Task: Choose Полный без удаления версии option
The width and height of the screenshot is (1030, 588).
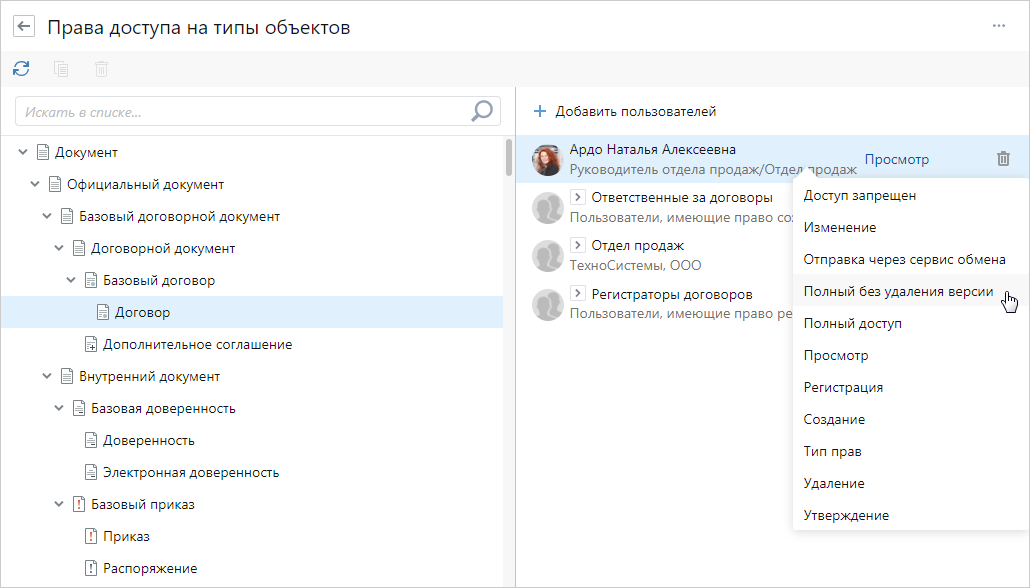Action: point(898,292)
